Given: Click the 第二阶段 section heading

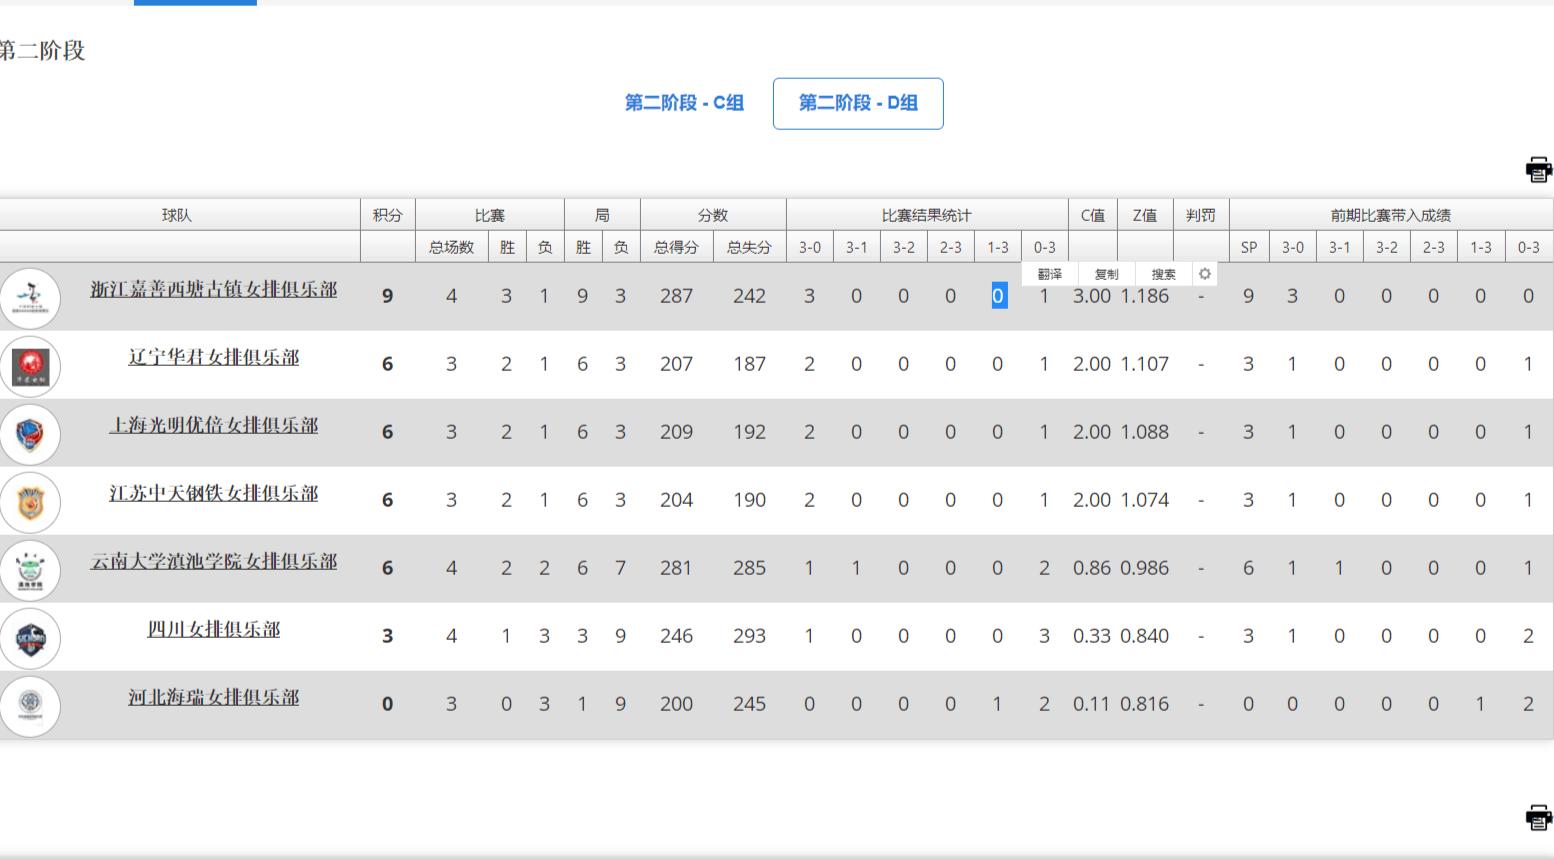Looking at the screenshot, I should tap(42, 51).
